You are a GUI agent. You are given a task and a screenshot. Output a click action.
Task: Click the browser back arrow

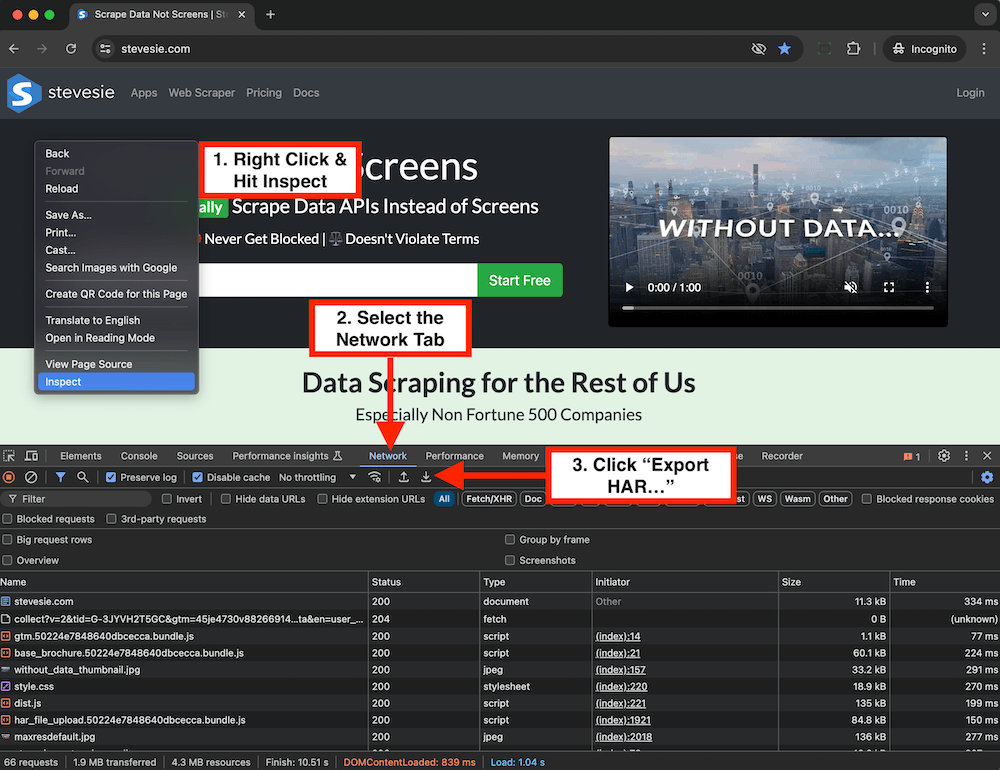14,49
